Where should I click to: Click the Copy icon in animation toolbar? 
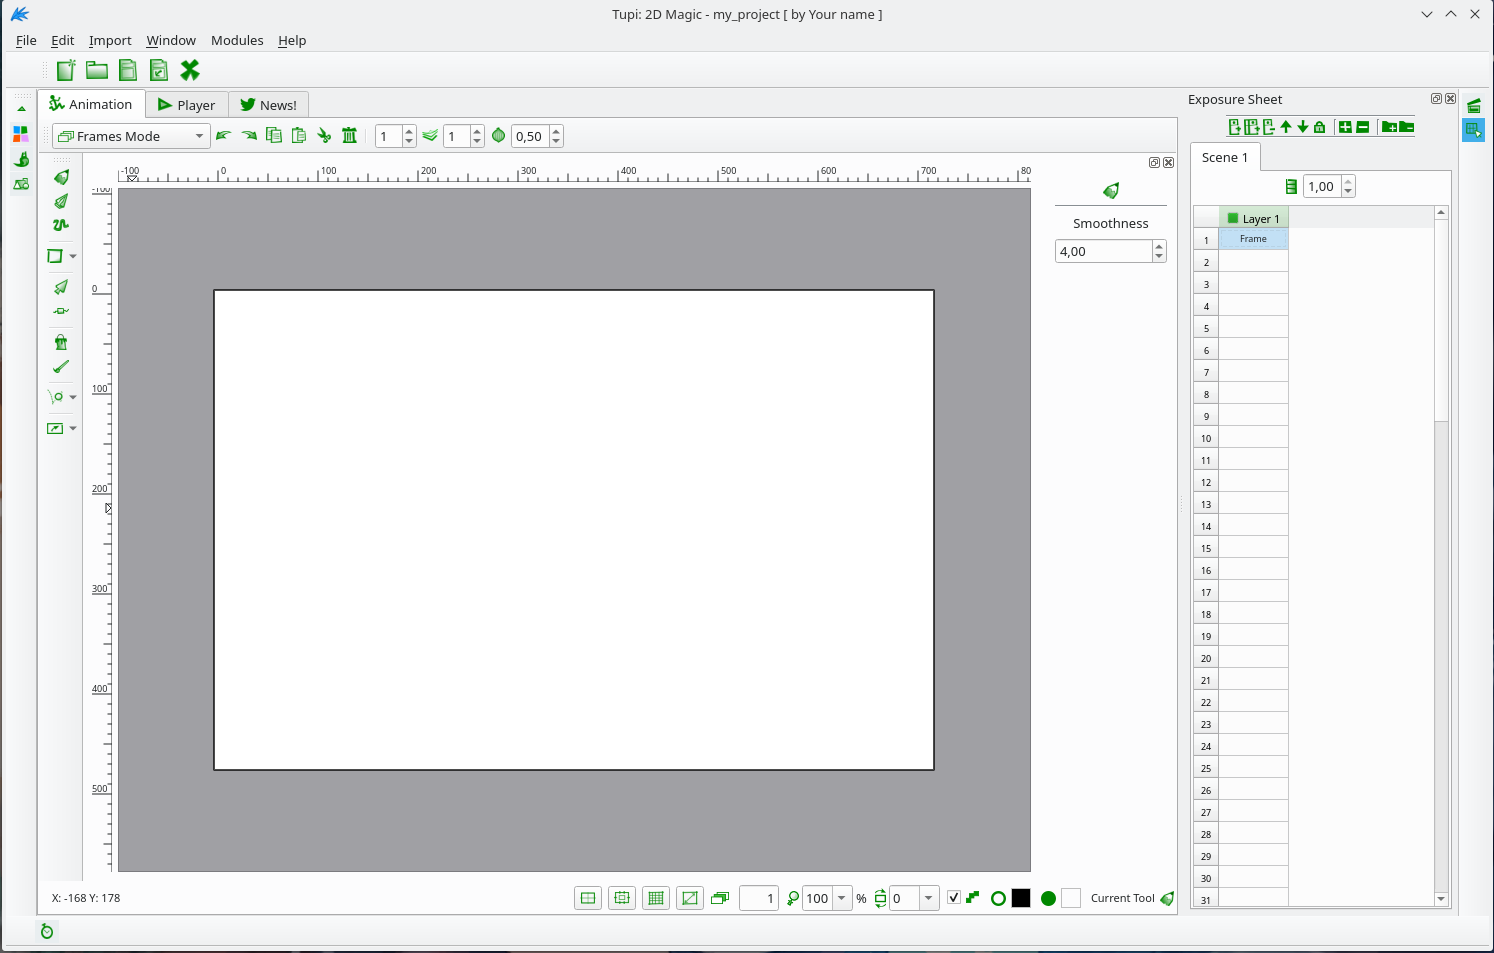[x=273, y=136]
